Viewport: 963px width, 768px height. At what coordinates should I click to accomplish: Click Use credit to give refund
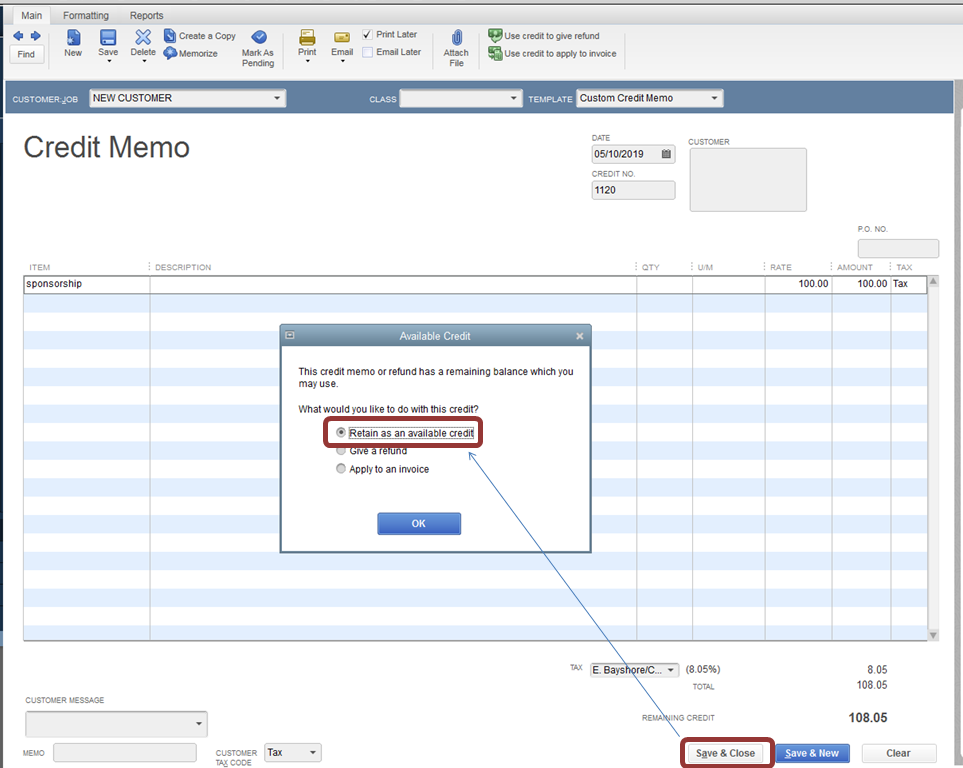click(x=544, y=36)
